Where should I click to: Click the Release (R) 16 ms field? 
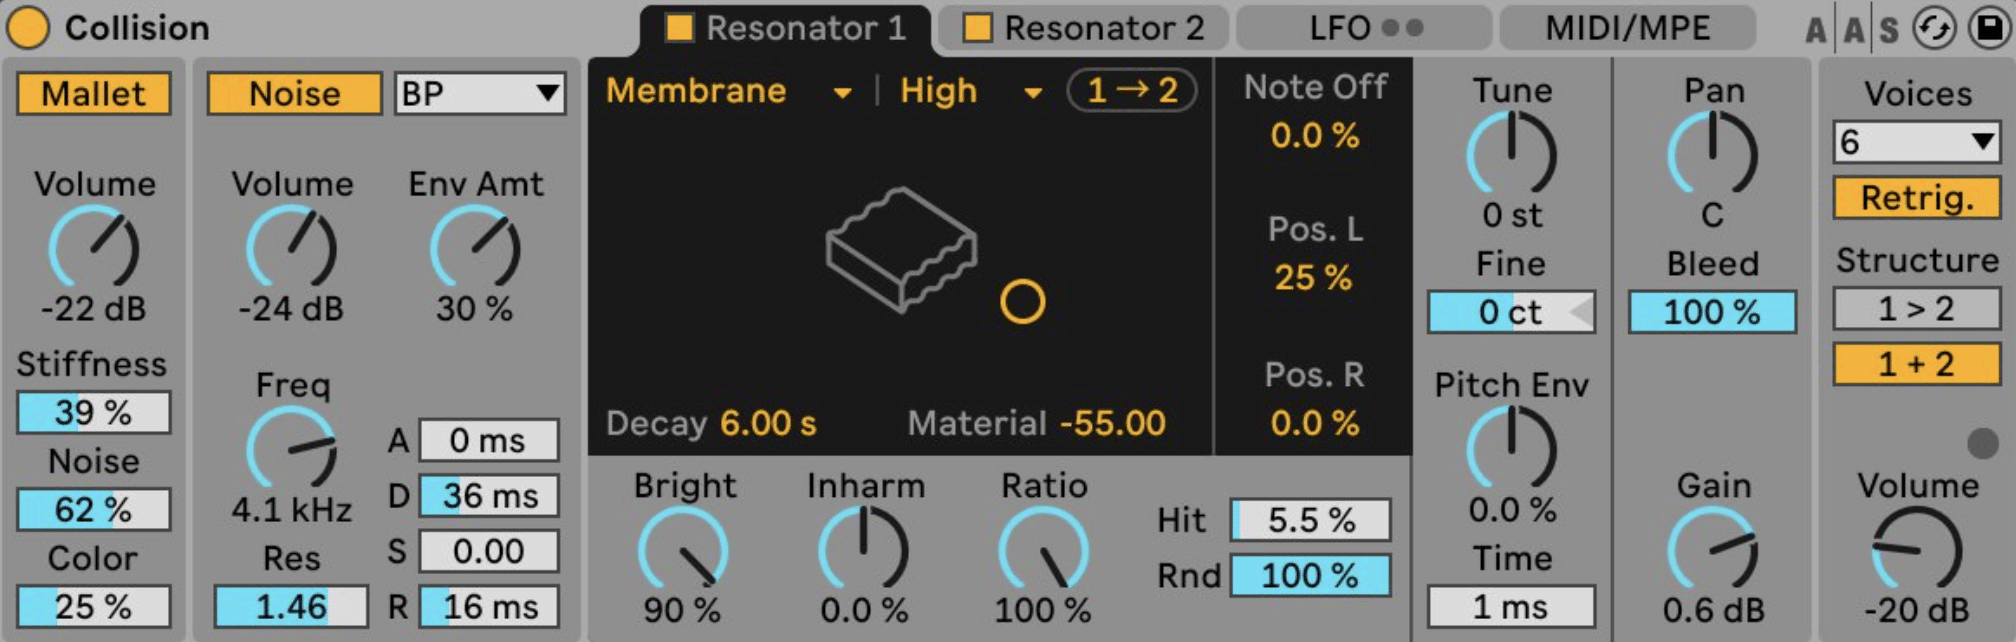(489, 606)
